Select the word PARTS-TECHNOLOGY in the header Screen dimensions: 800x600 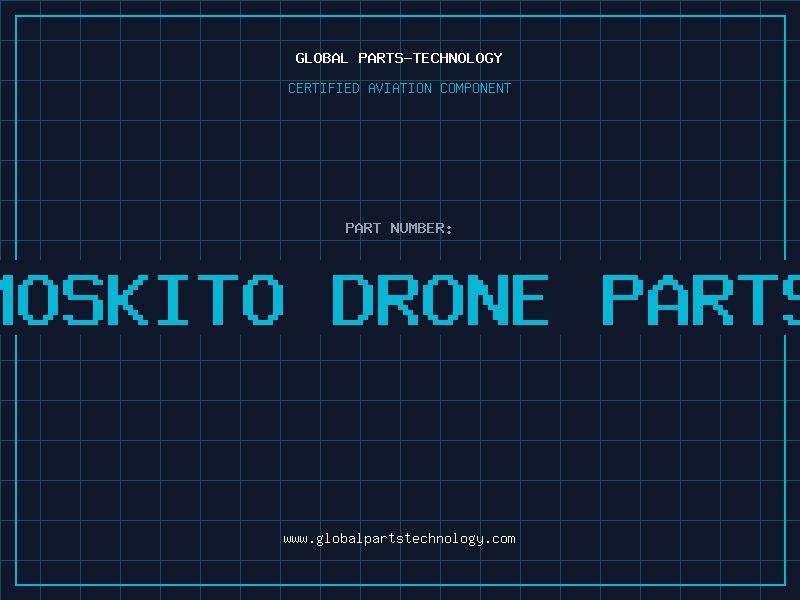point(431,58)
